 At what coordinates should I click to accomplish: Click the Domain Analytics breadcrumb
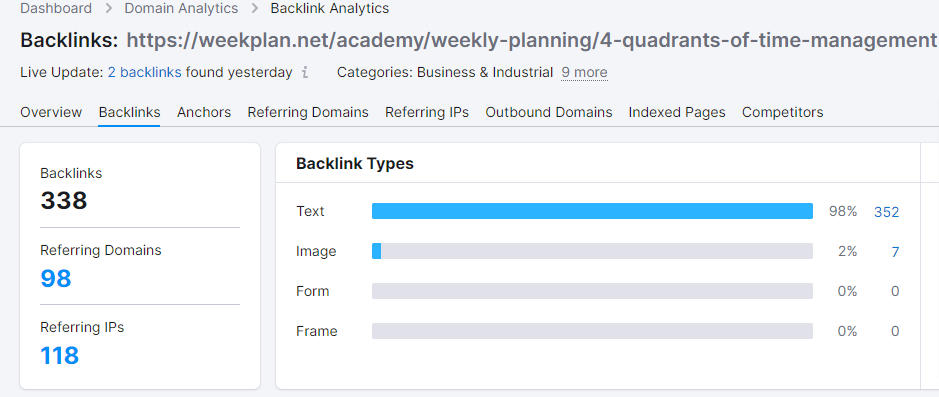181,8
